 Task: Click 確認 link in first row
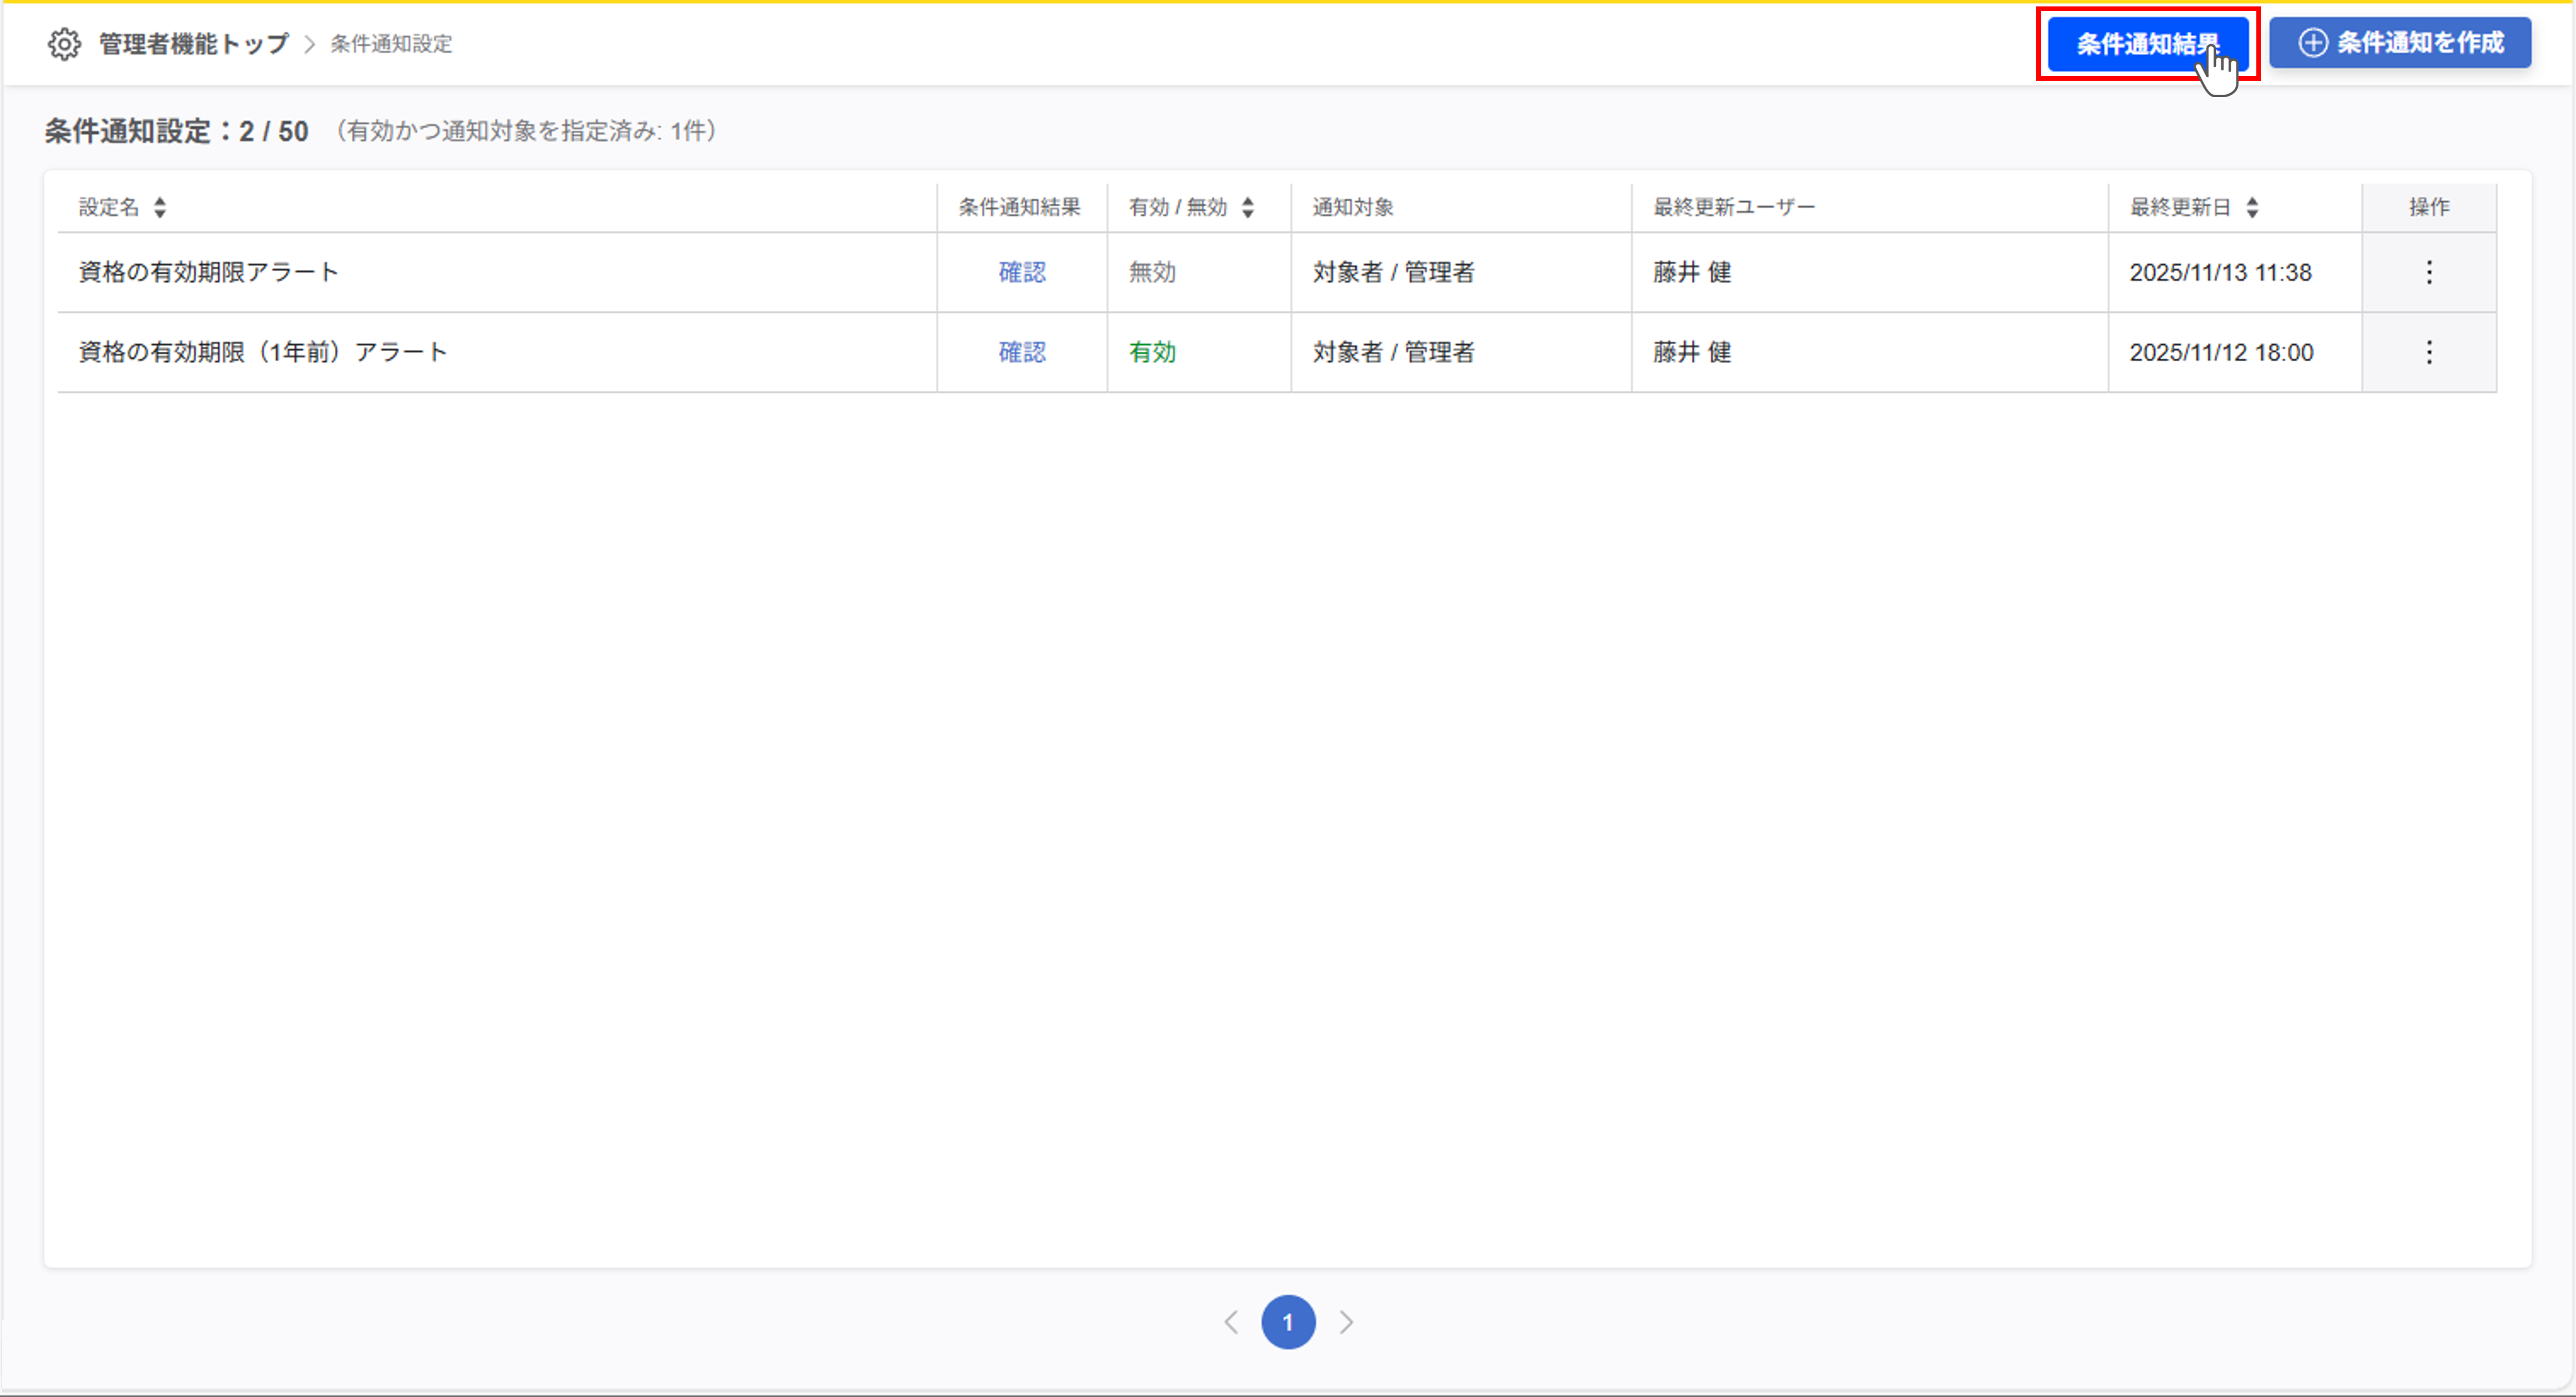click(1022, 272)
